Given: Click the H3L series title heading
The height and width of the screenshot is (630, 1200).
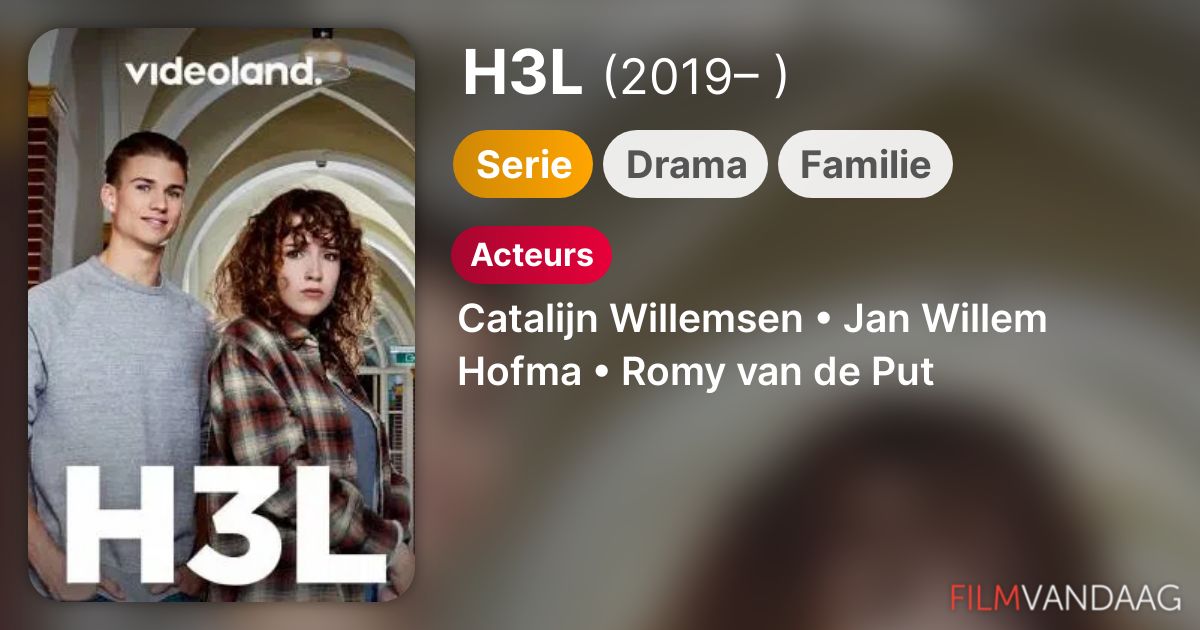Looking at the screenshot, I should tap(522, 76).
